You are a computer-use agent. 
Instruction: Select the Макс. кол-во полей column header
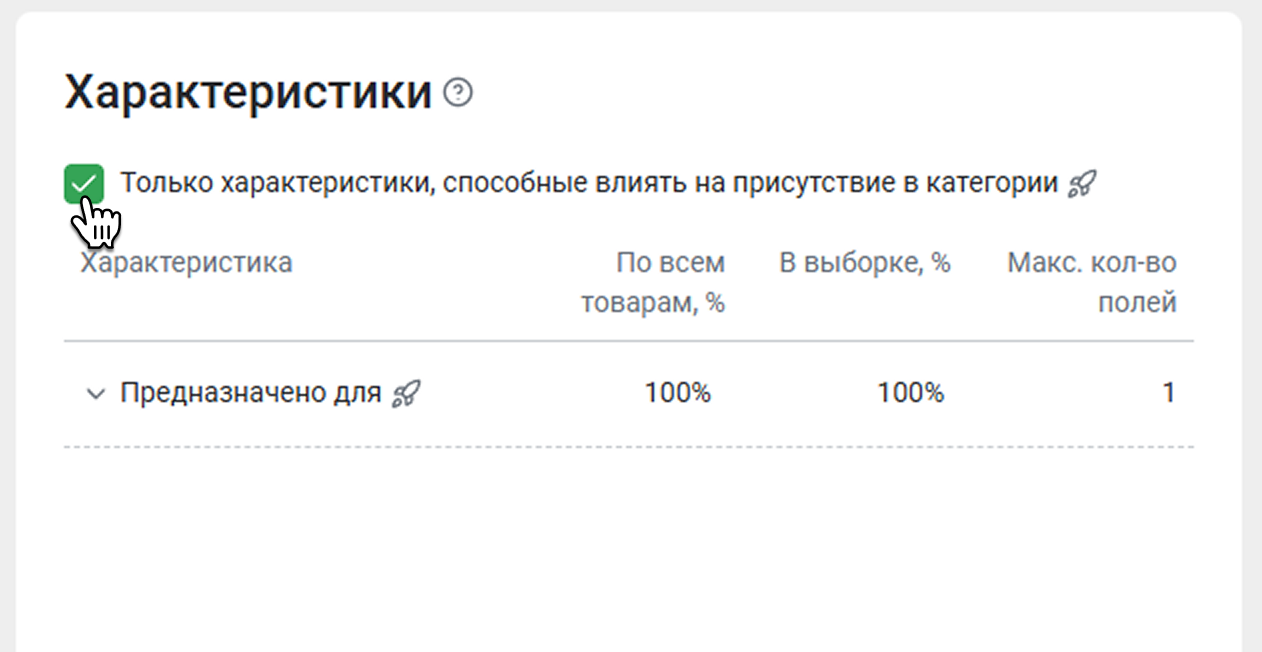click(x=1092, y=283)
